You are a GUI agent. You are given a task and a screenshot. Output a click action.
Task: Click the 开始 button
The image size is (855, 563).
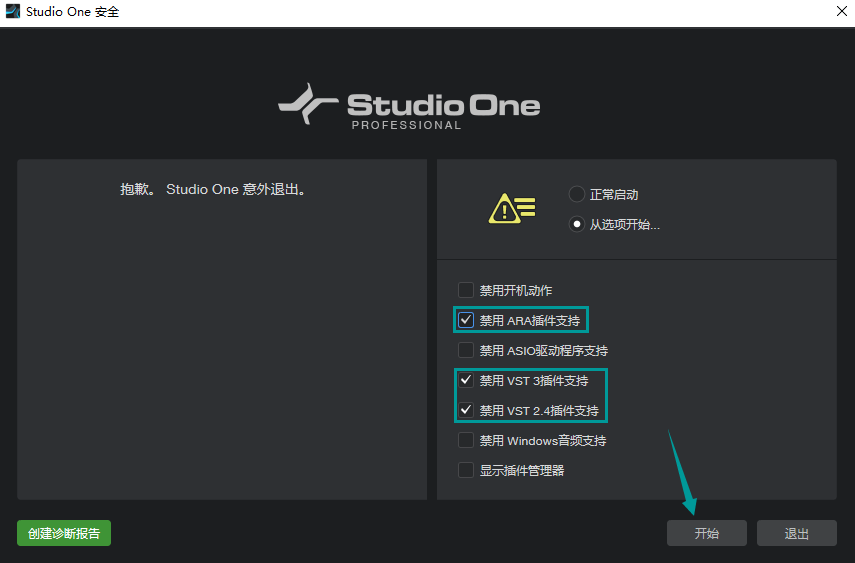[707, 533]
